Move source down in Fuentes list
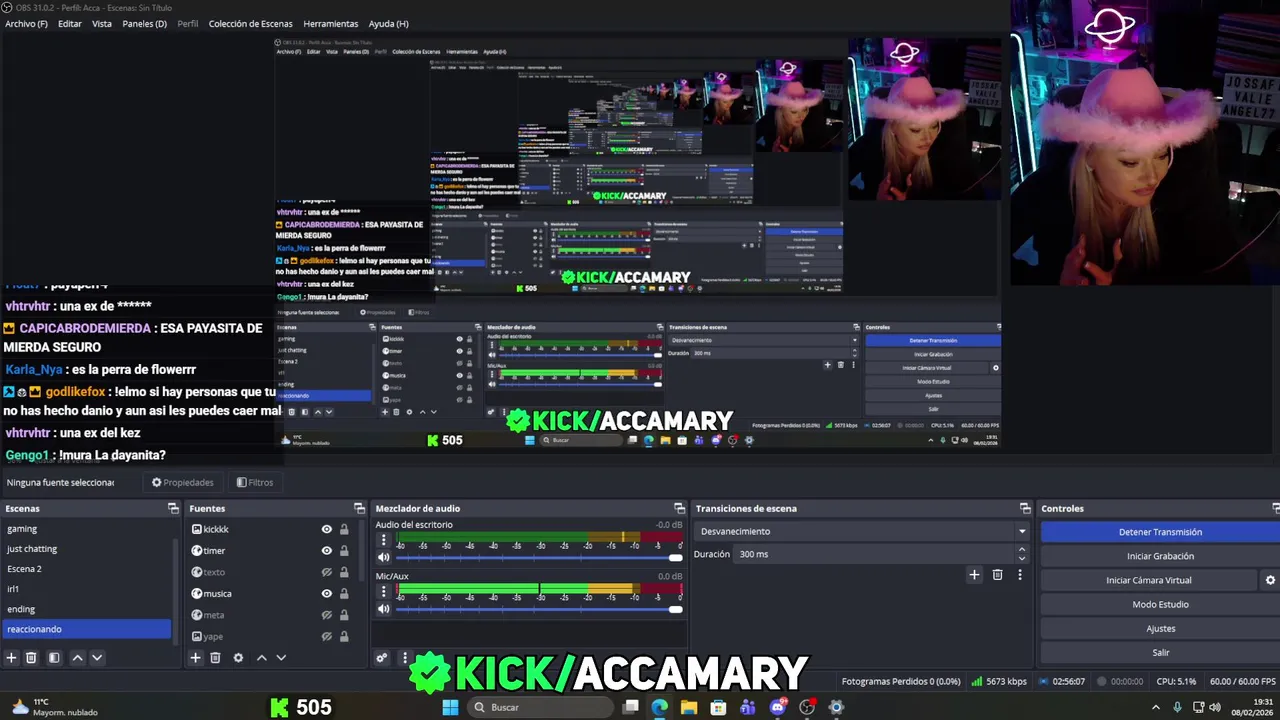 pyautogui.click(x=281, y=657)
